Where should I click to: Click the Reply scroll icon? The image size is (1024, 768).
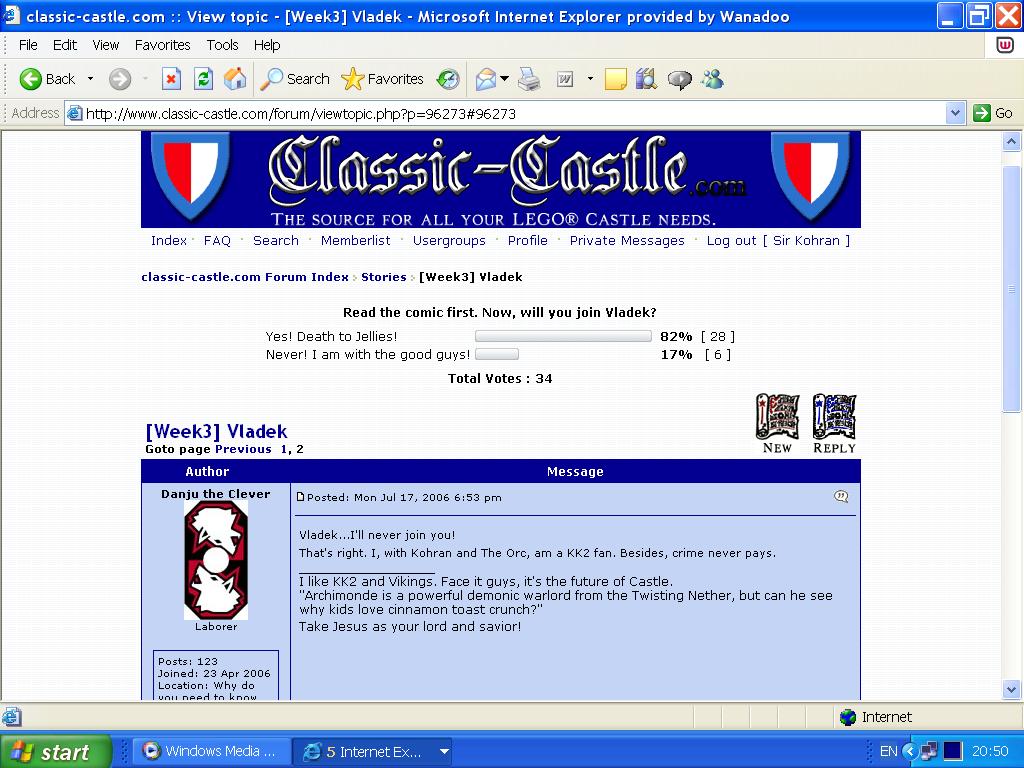834,424
